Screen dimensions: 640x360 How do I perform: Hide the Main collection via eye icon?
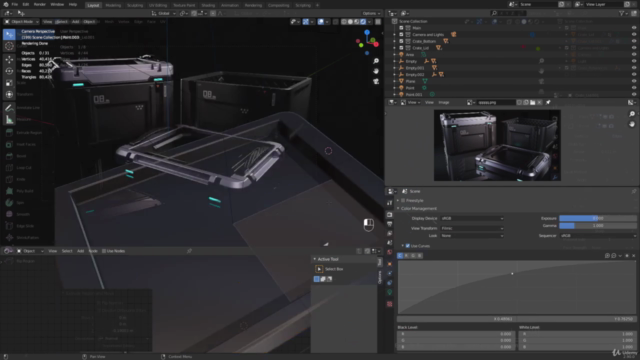(x=634, y=28)
